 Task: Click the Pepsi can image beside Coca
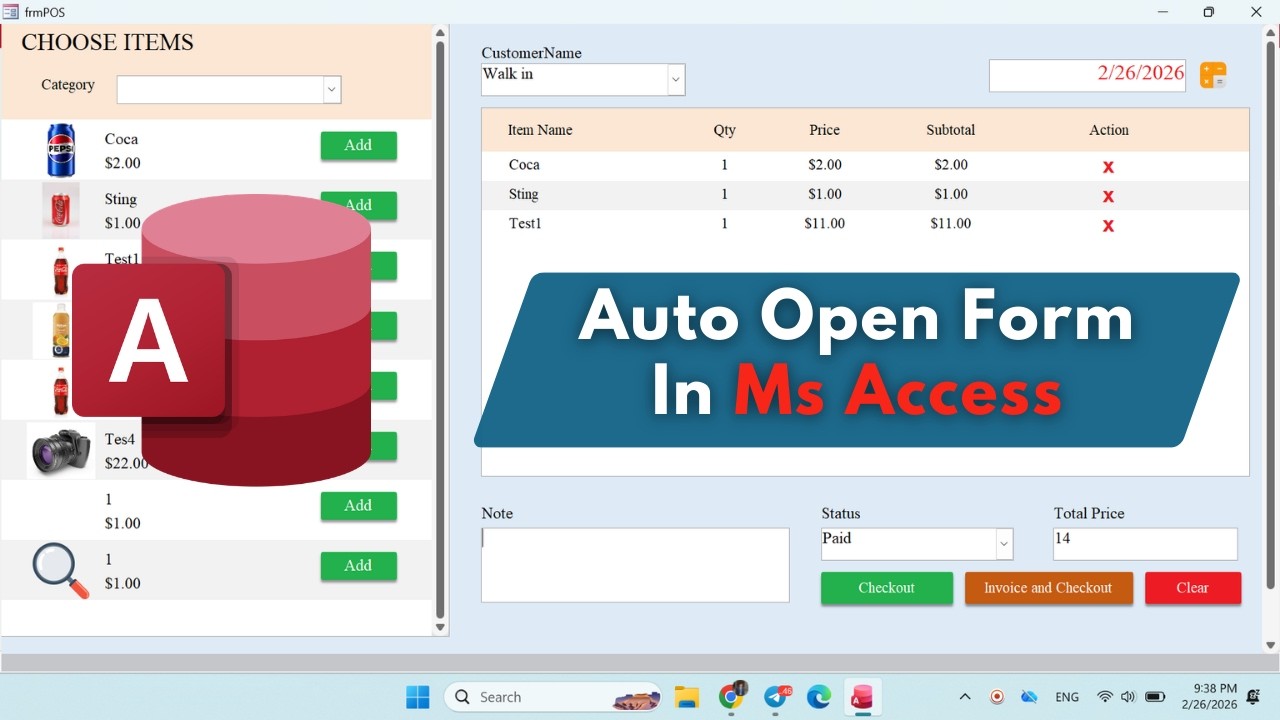click(61, 151)
